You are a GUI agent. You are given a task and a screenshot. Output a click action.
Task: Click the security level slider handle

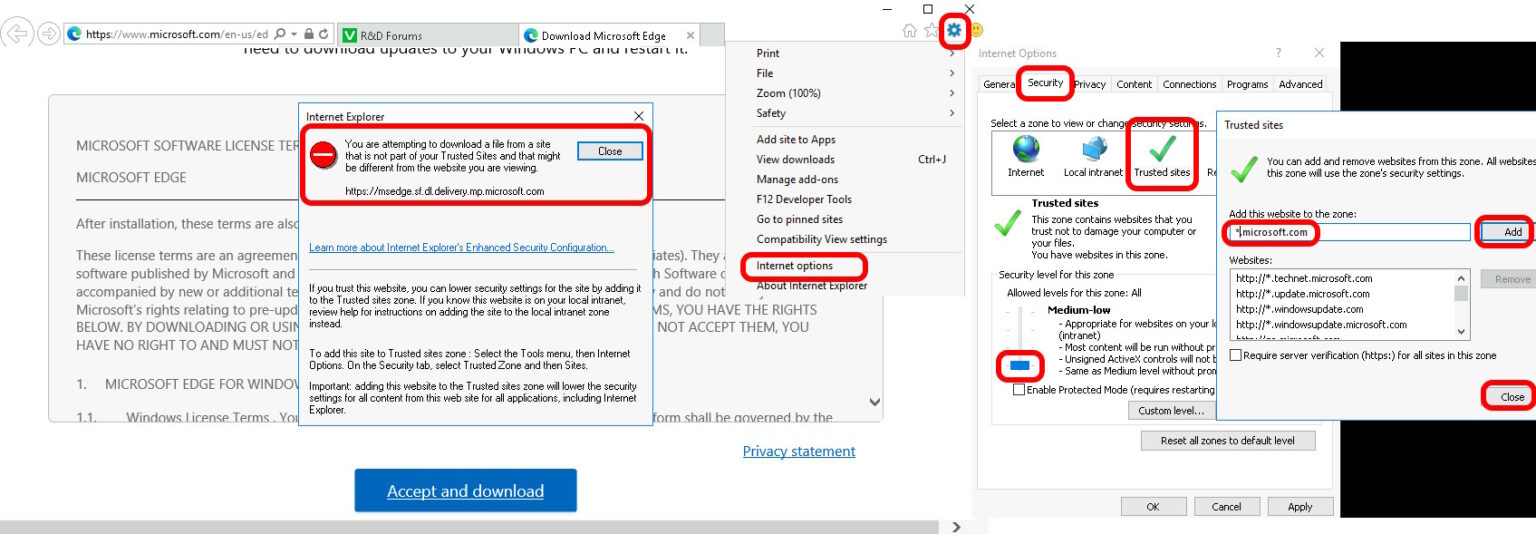tap(1019, 366)
